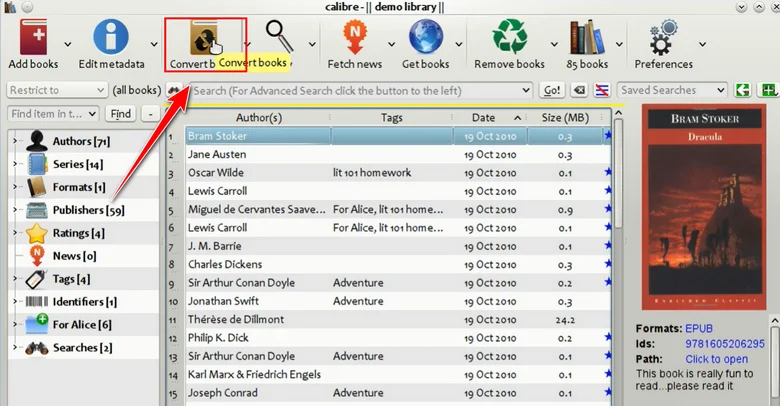Select the Searches binoculars icon
Viewport: 780px width, 406px height.
37,348
